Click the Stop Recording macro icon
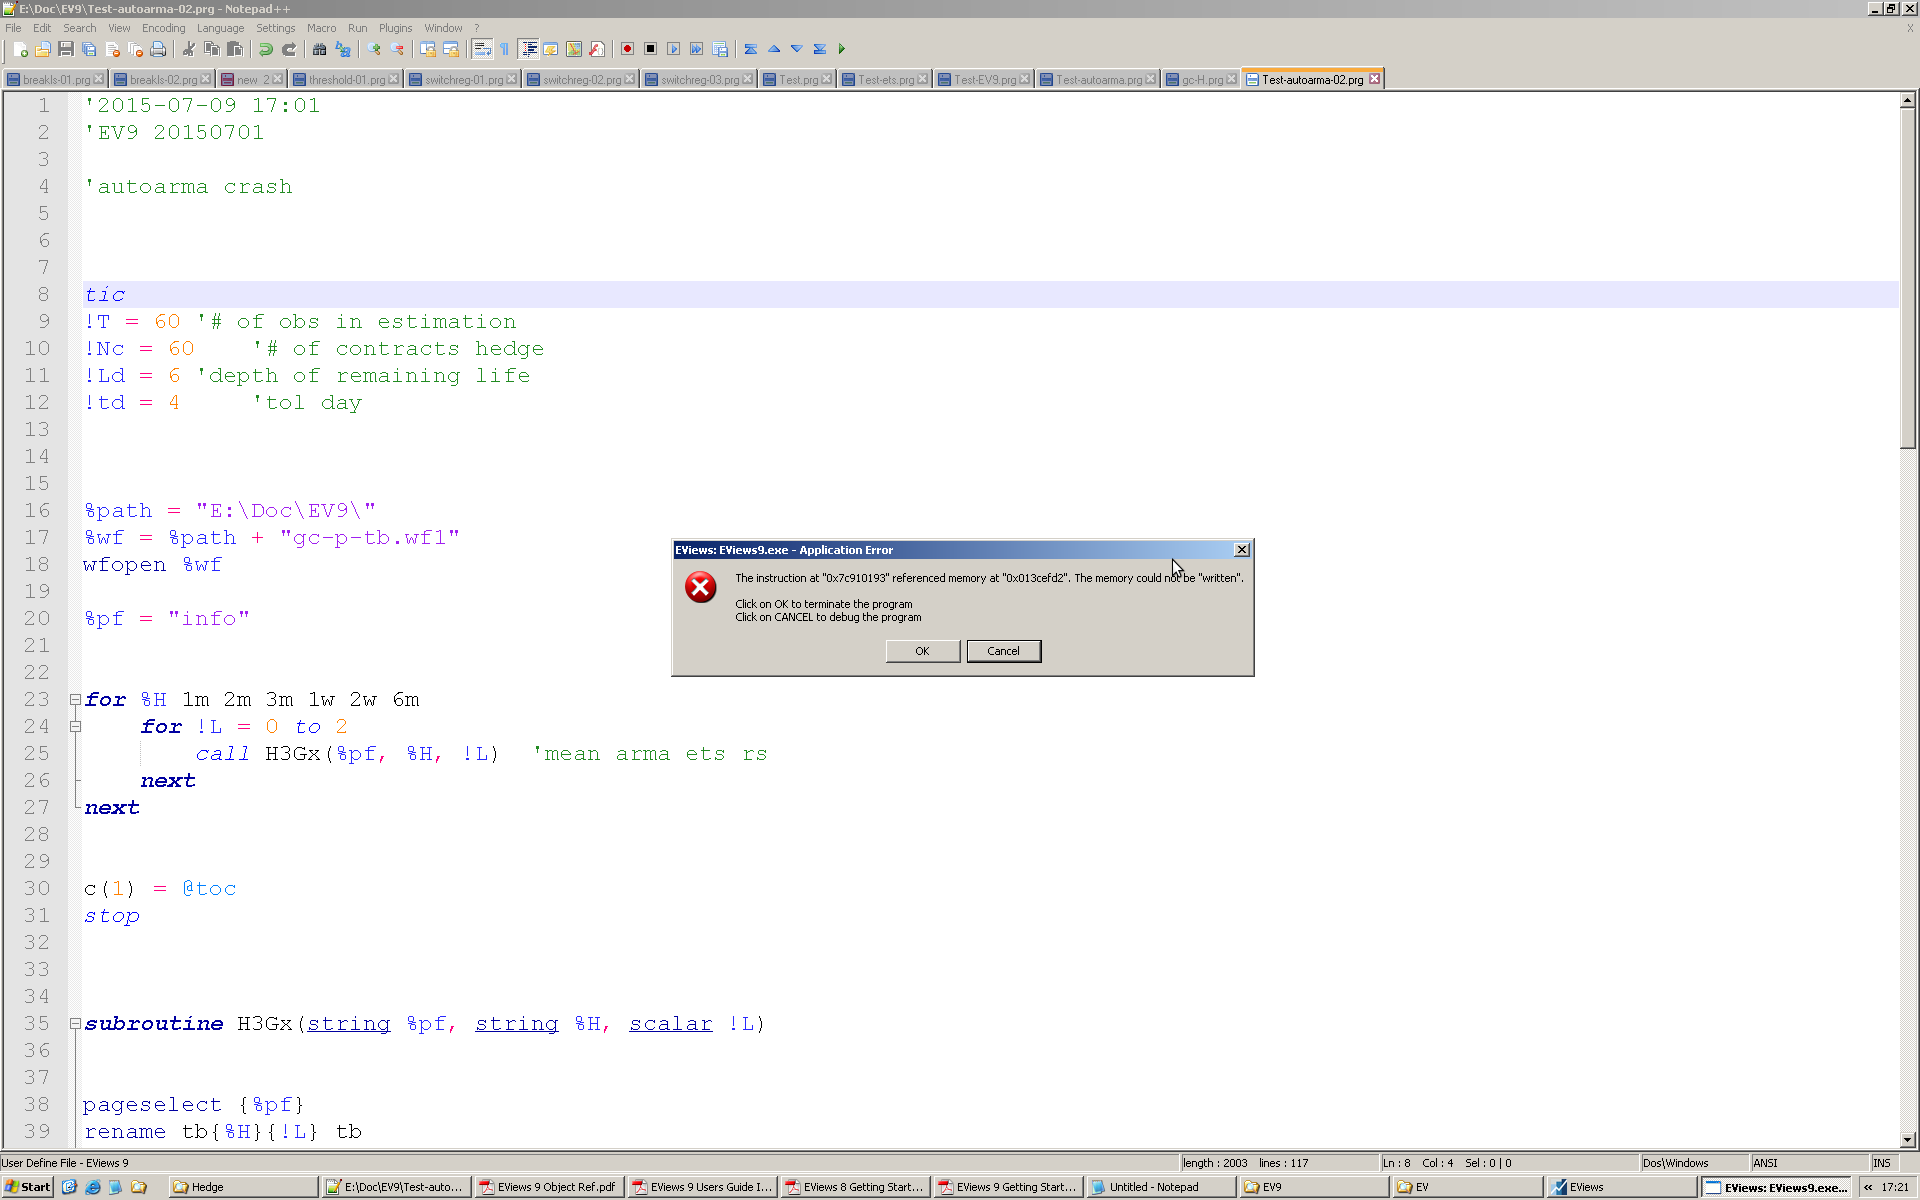Image resolution: width=1920 pixels, height=1200 pixels. tap(650, 49)
